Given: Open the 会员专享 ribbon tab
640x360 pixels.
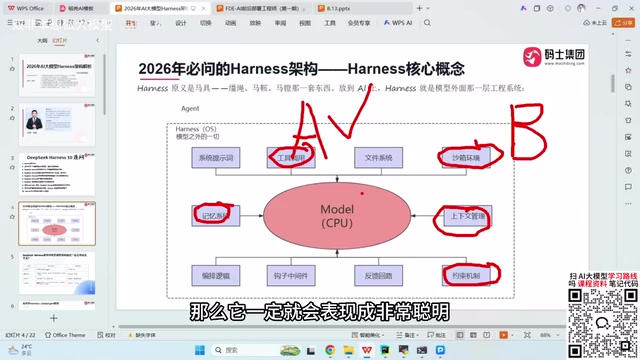Looking at the screenshot, I should [359, 23].
